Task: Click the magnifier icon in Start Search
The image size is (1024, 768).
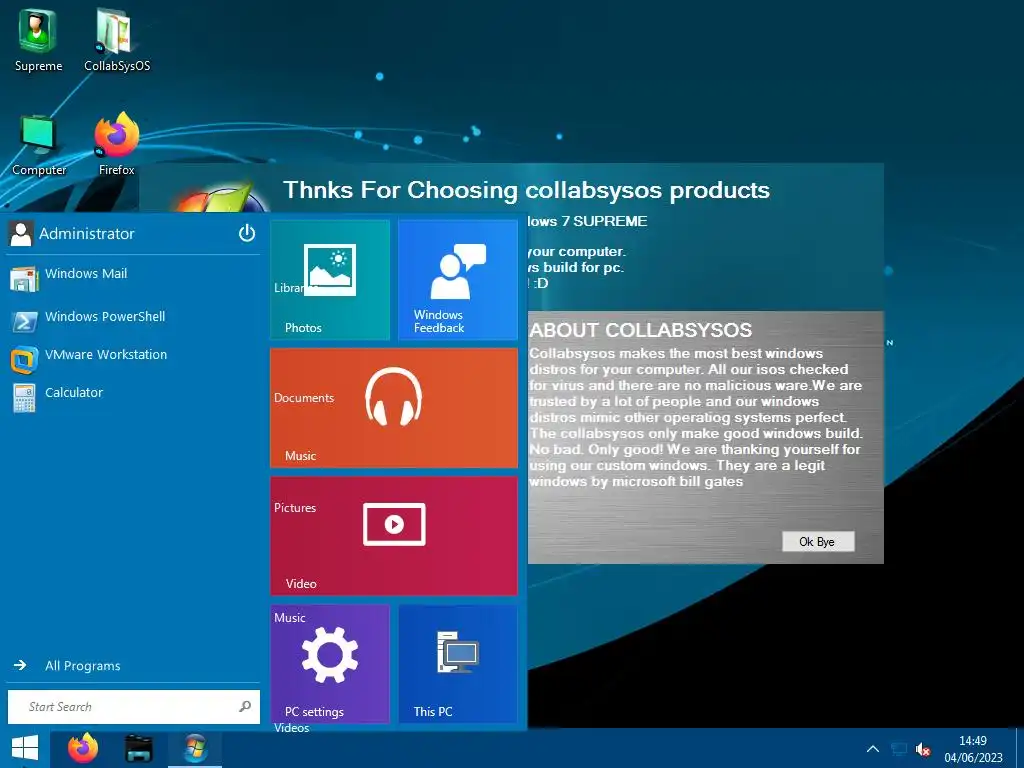Action: click(245, 707)
